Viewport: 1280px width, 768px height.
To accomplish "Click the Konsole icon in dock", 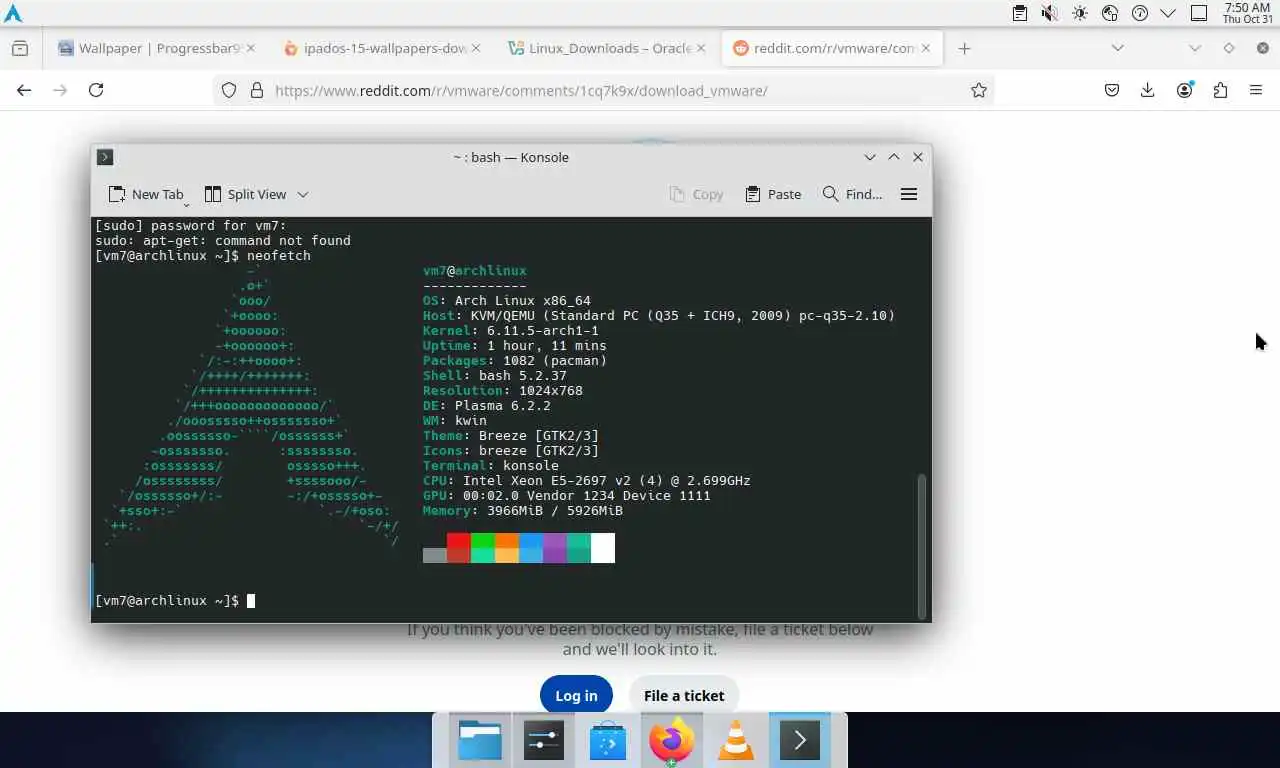I will [800, 741].
